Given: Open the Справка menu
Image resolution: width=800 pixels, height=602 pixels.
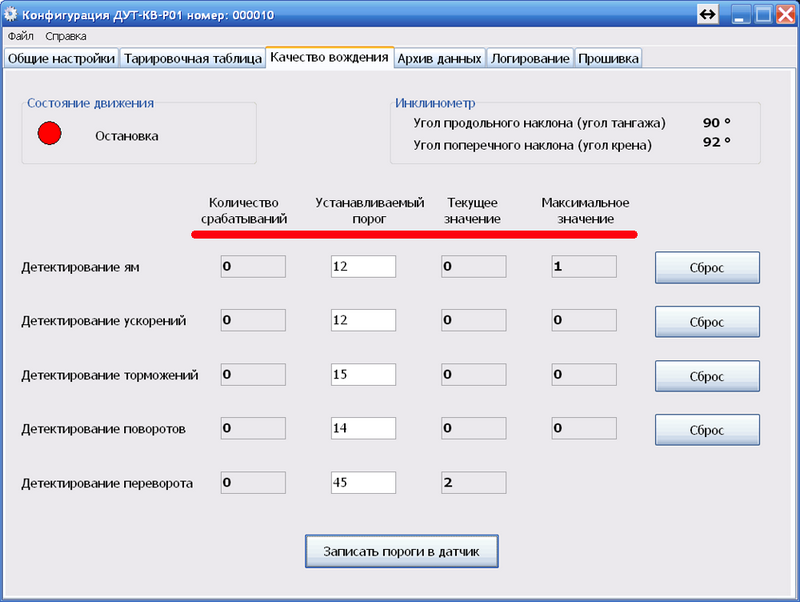Looking at the screenshot, I should (x=66, y=36).
